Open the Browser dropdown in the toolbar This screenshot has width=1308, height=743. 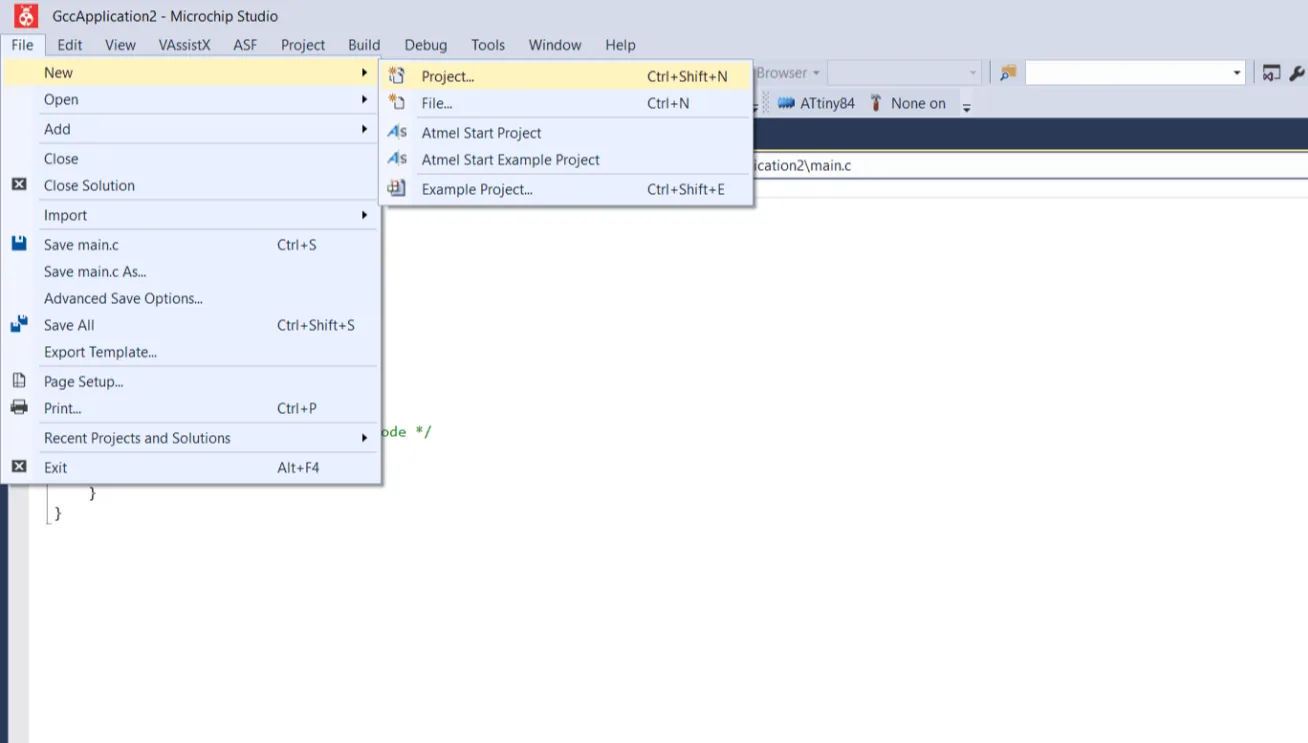[789, 73]
